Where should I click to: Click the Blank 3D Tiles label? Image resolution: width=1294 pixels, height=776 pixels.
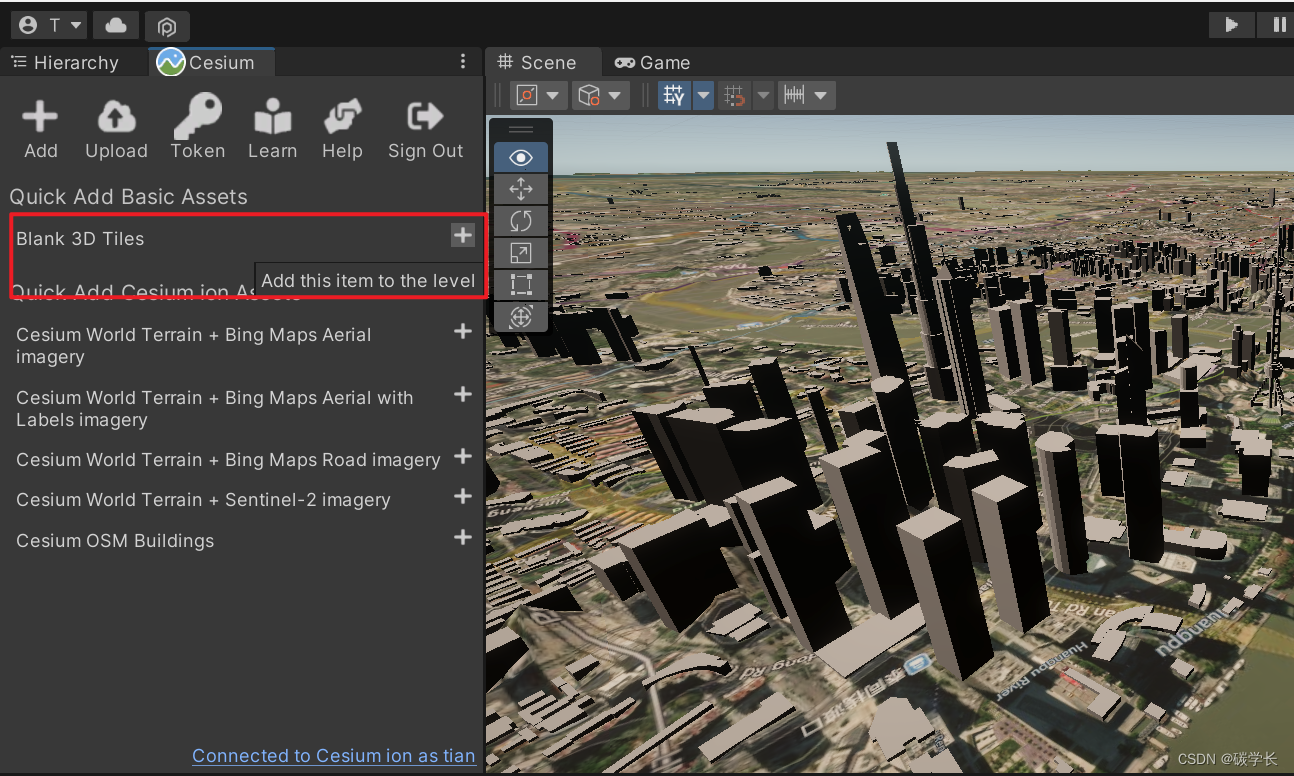pos(80,239)
